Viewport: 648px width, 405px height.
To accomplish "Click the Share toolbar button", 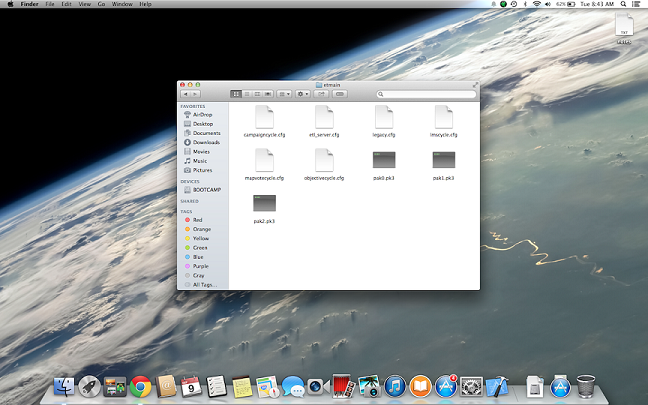I will coord(321,94).
